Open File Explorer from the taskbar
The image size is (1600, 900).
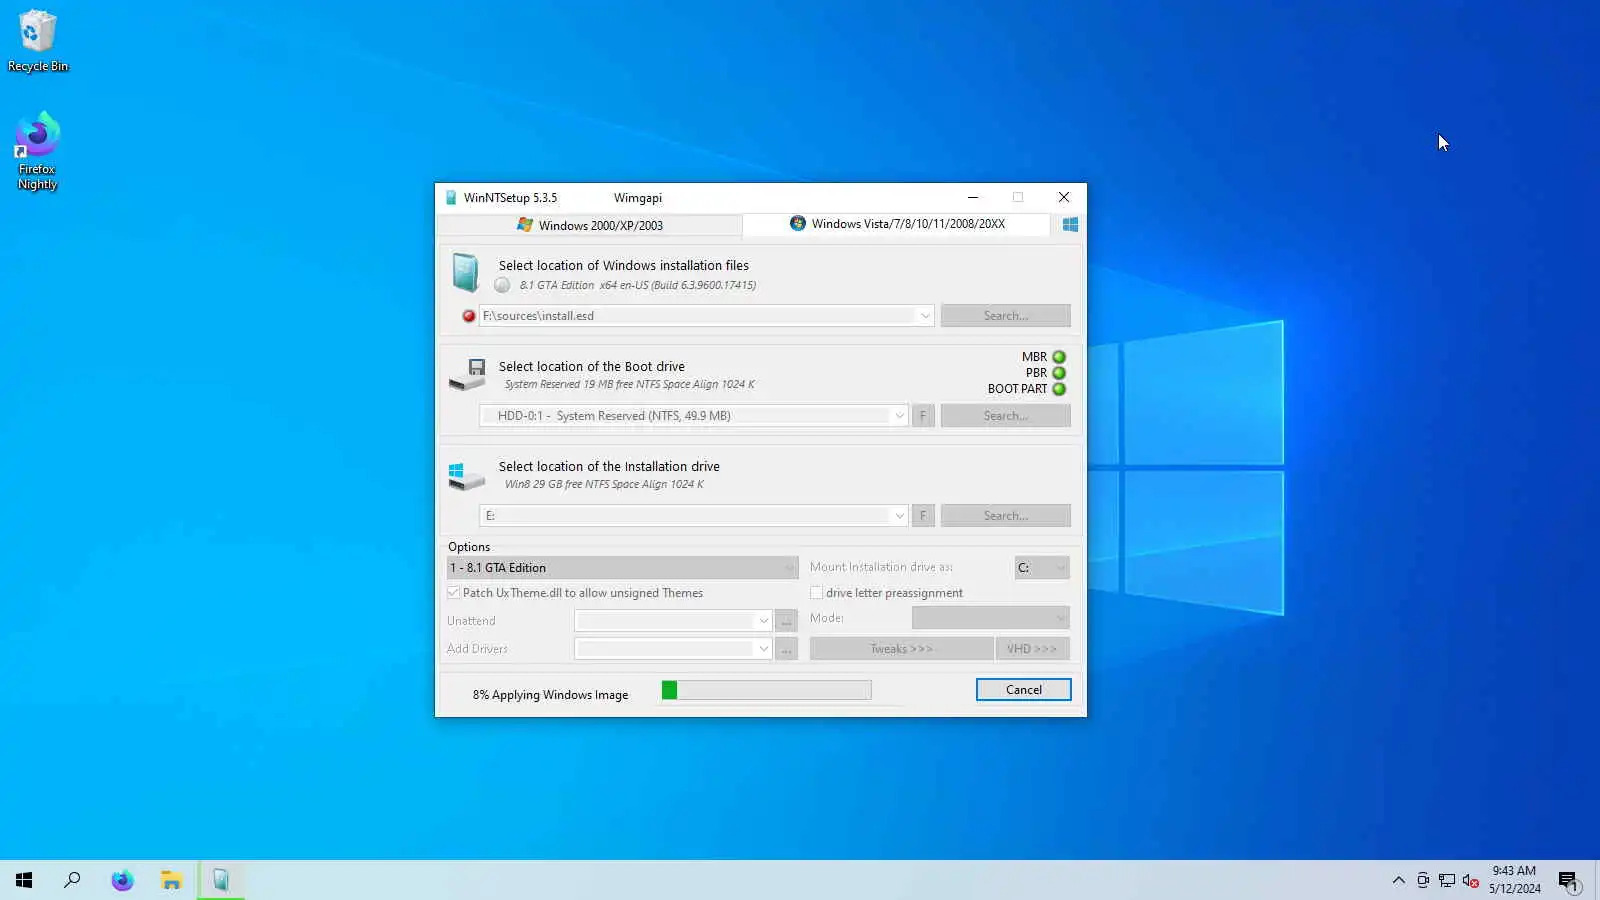coord(171,880)
